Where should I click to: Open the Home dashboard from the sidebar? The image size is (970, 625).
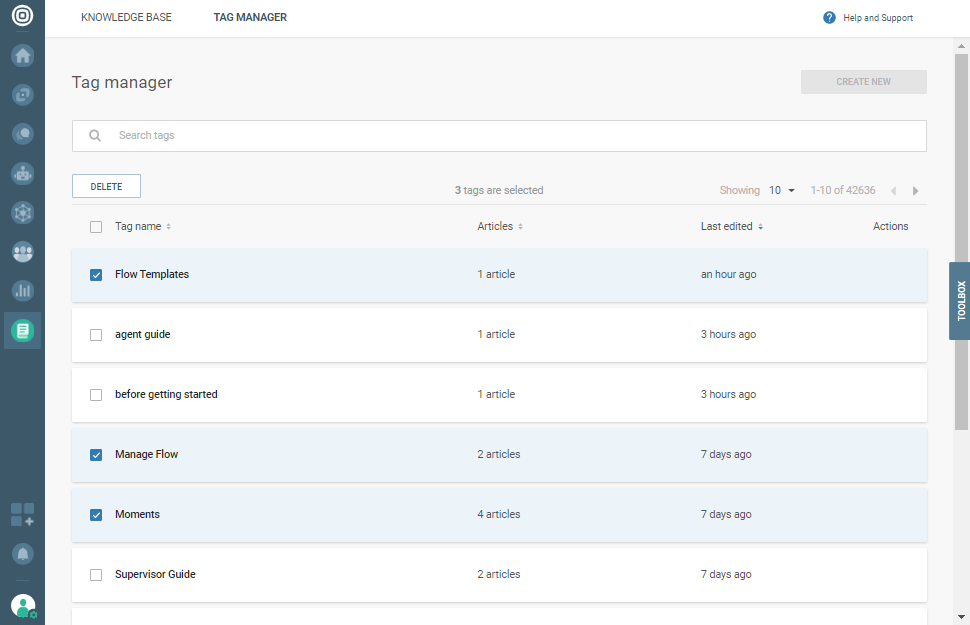tap(22, 55)
